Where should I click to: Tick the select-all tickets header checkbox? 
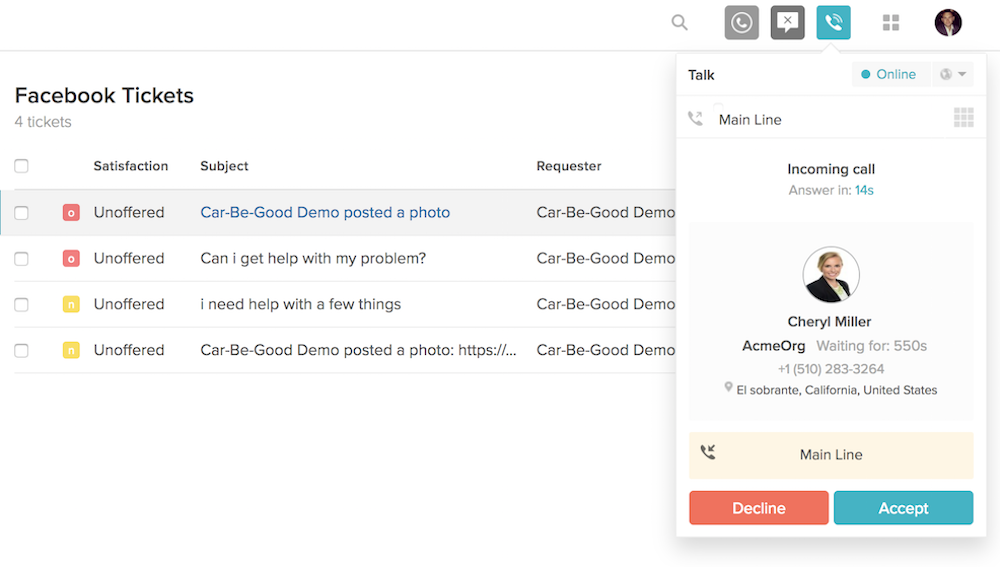[x=22, y=166]
